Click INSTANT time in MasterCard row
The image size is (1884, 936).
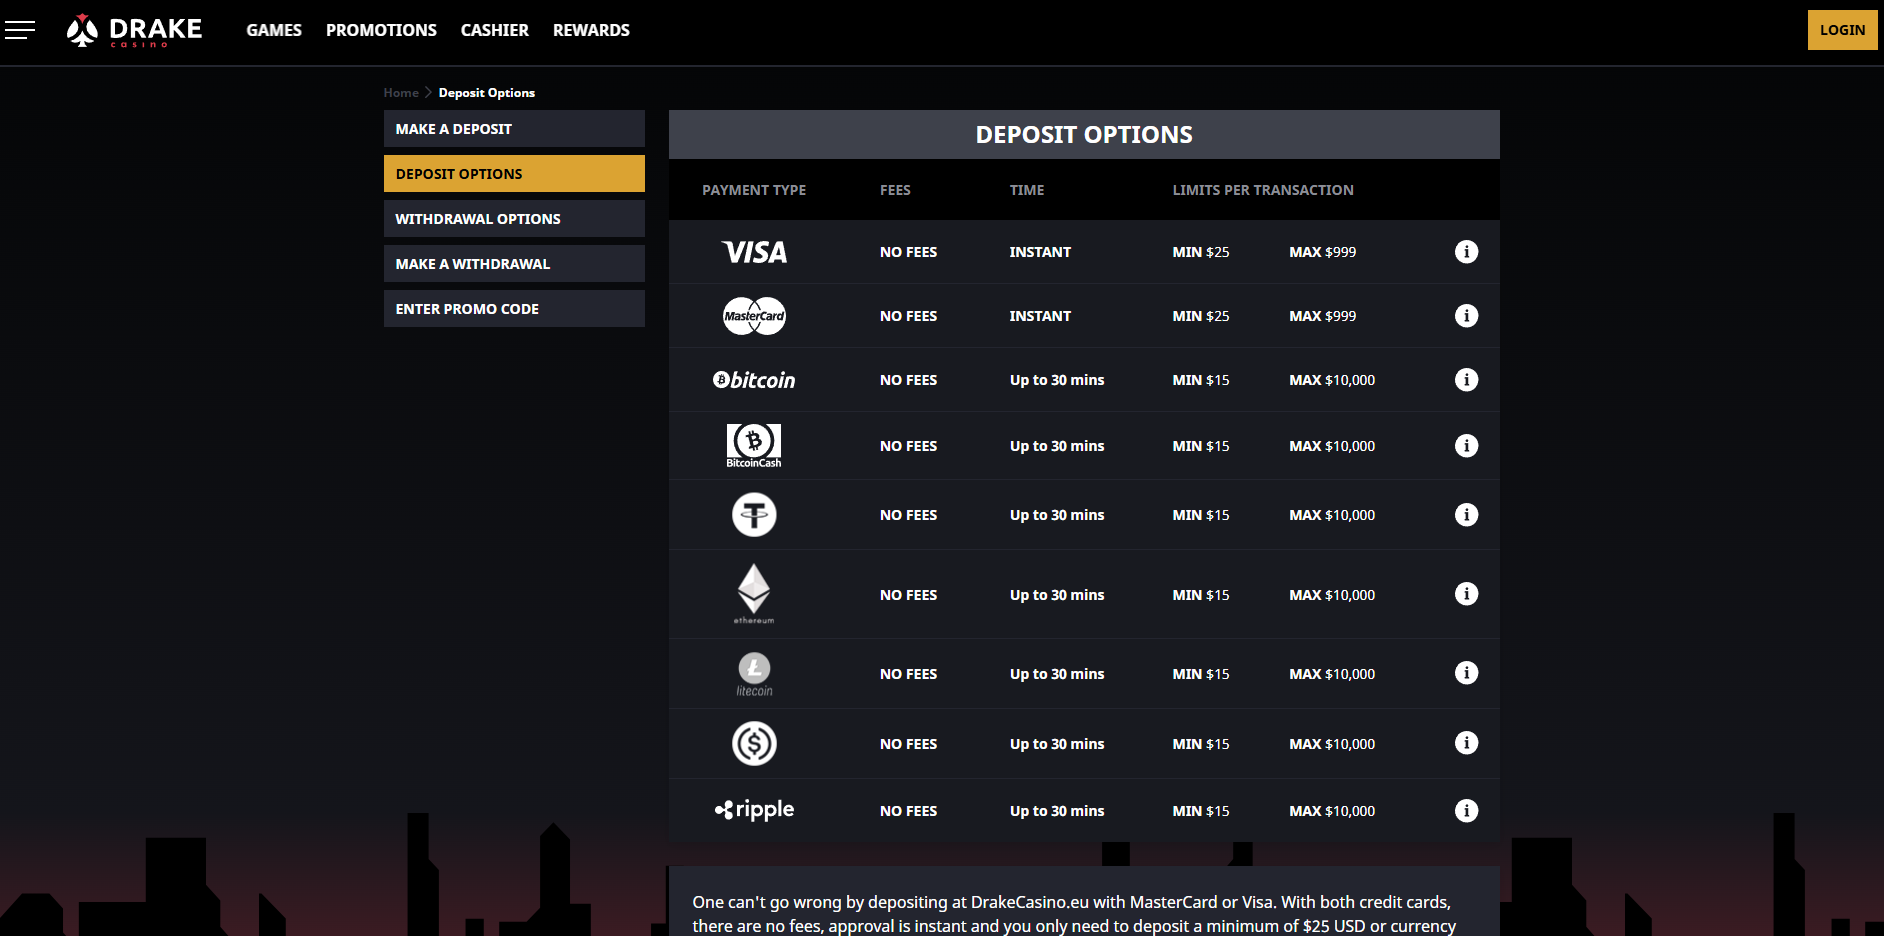tap(1040, 316)
